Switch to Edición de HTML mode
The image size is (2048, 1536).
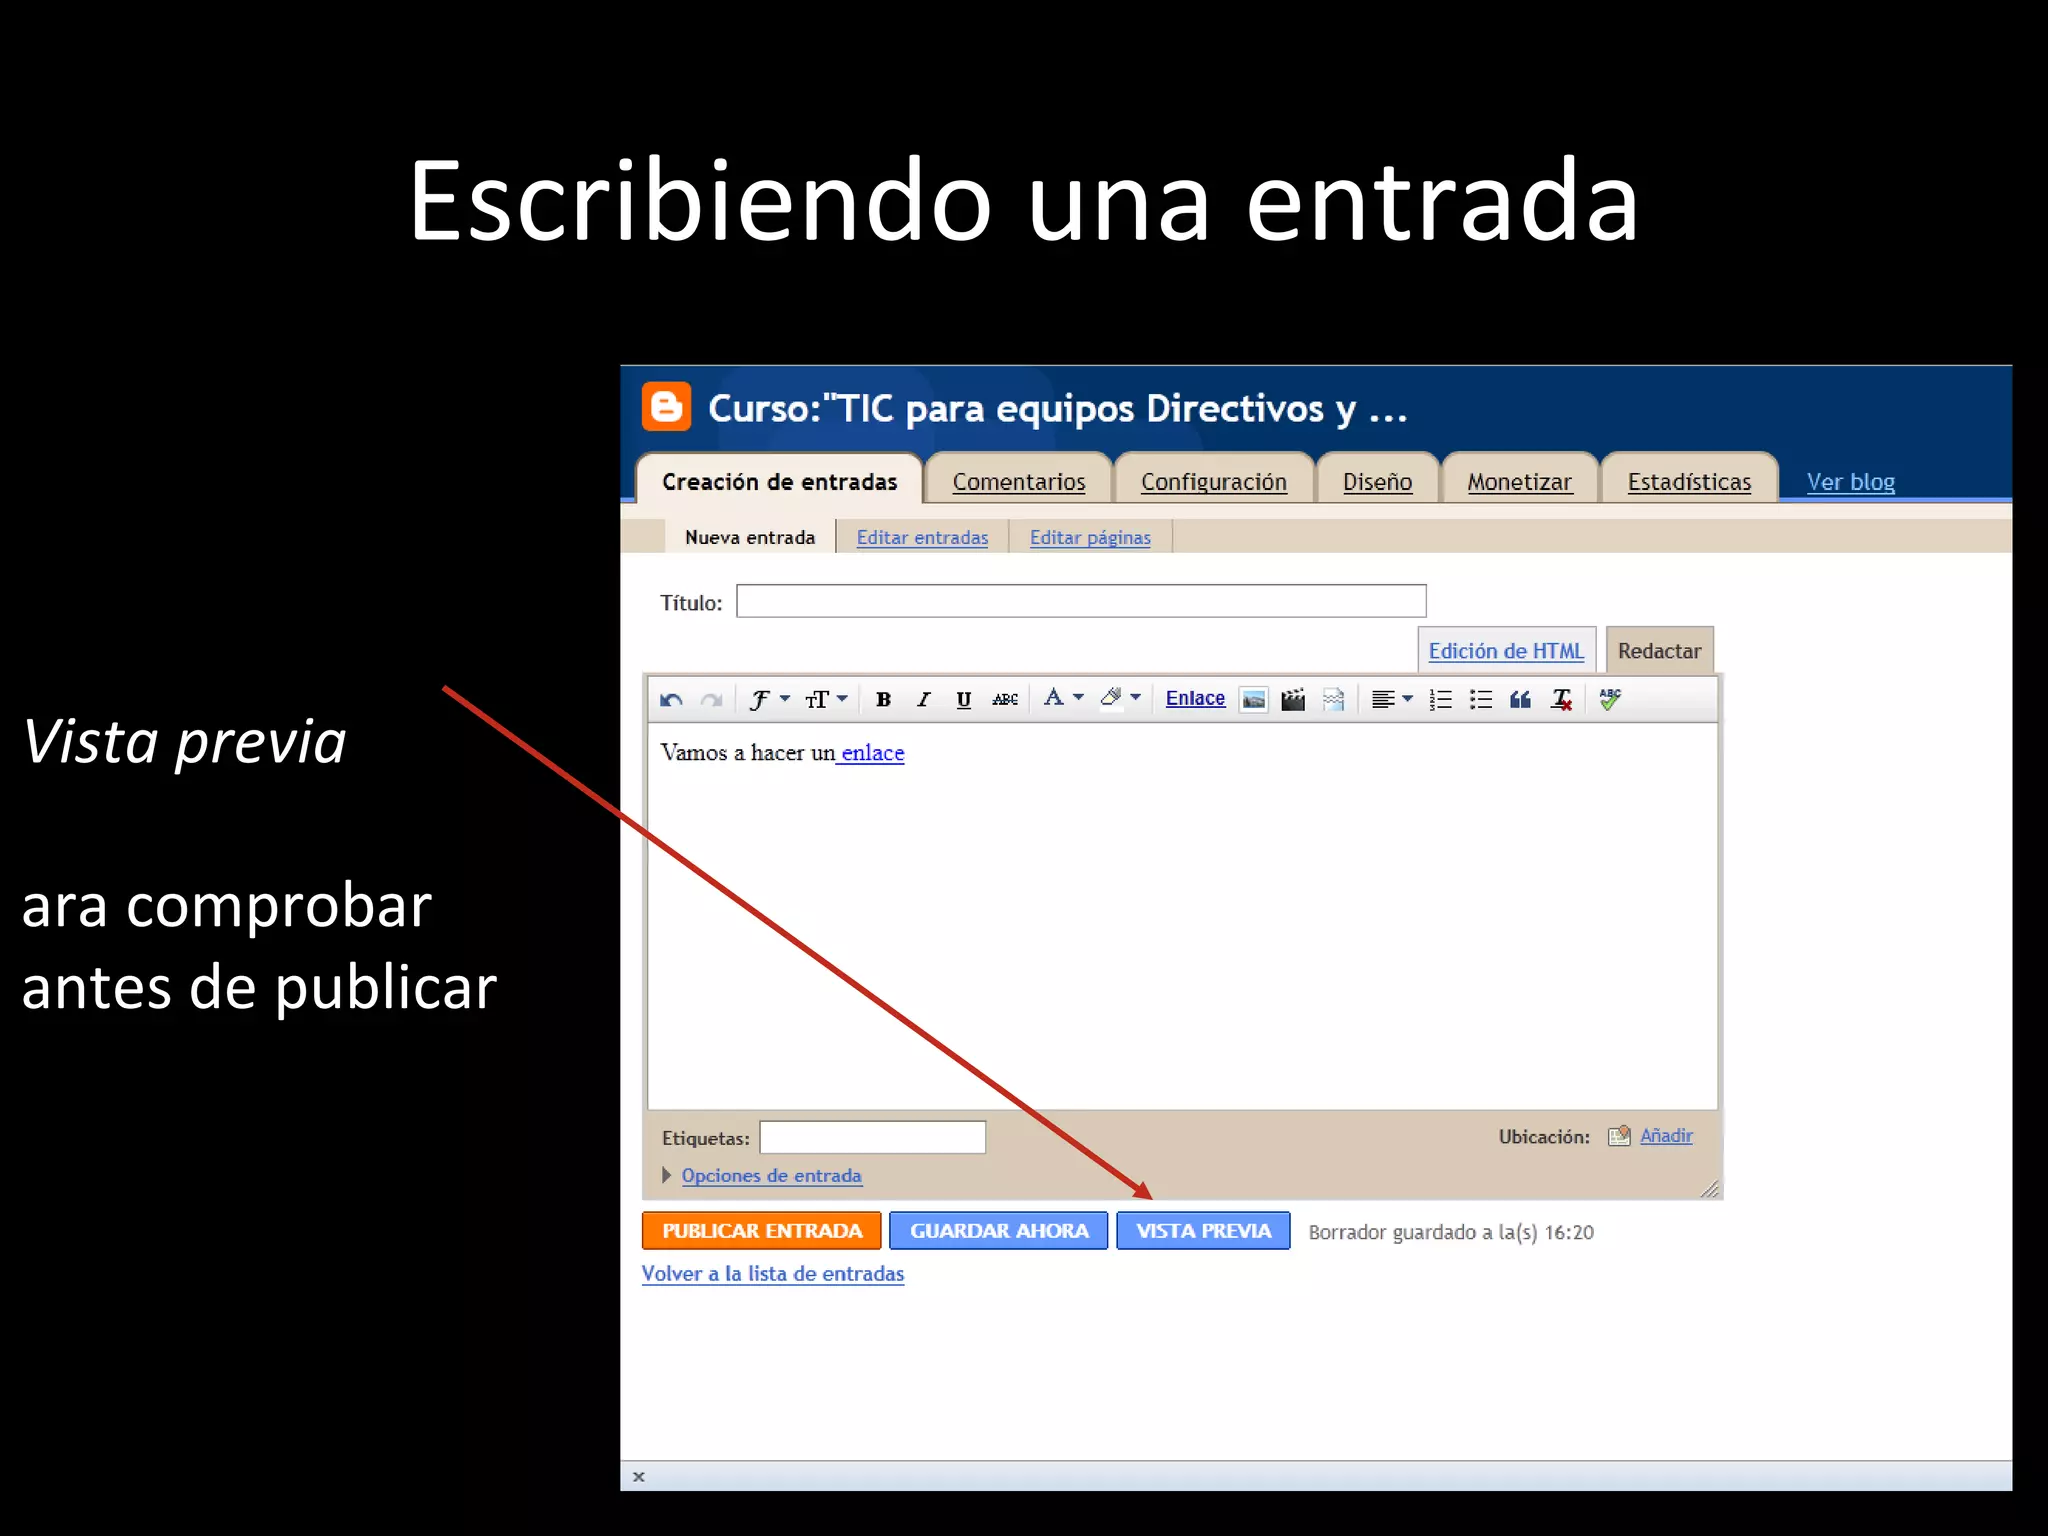(x=1506, y=650)
